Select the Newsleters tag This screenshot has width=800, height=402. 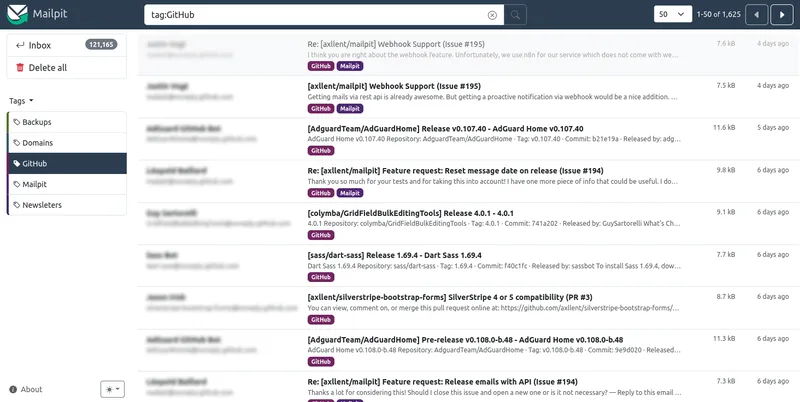(67, 205)
